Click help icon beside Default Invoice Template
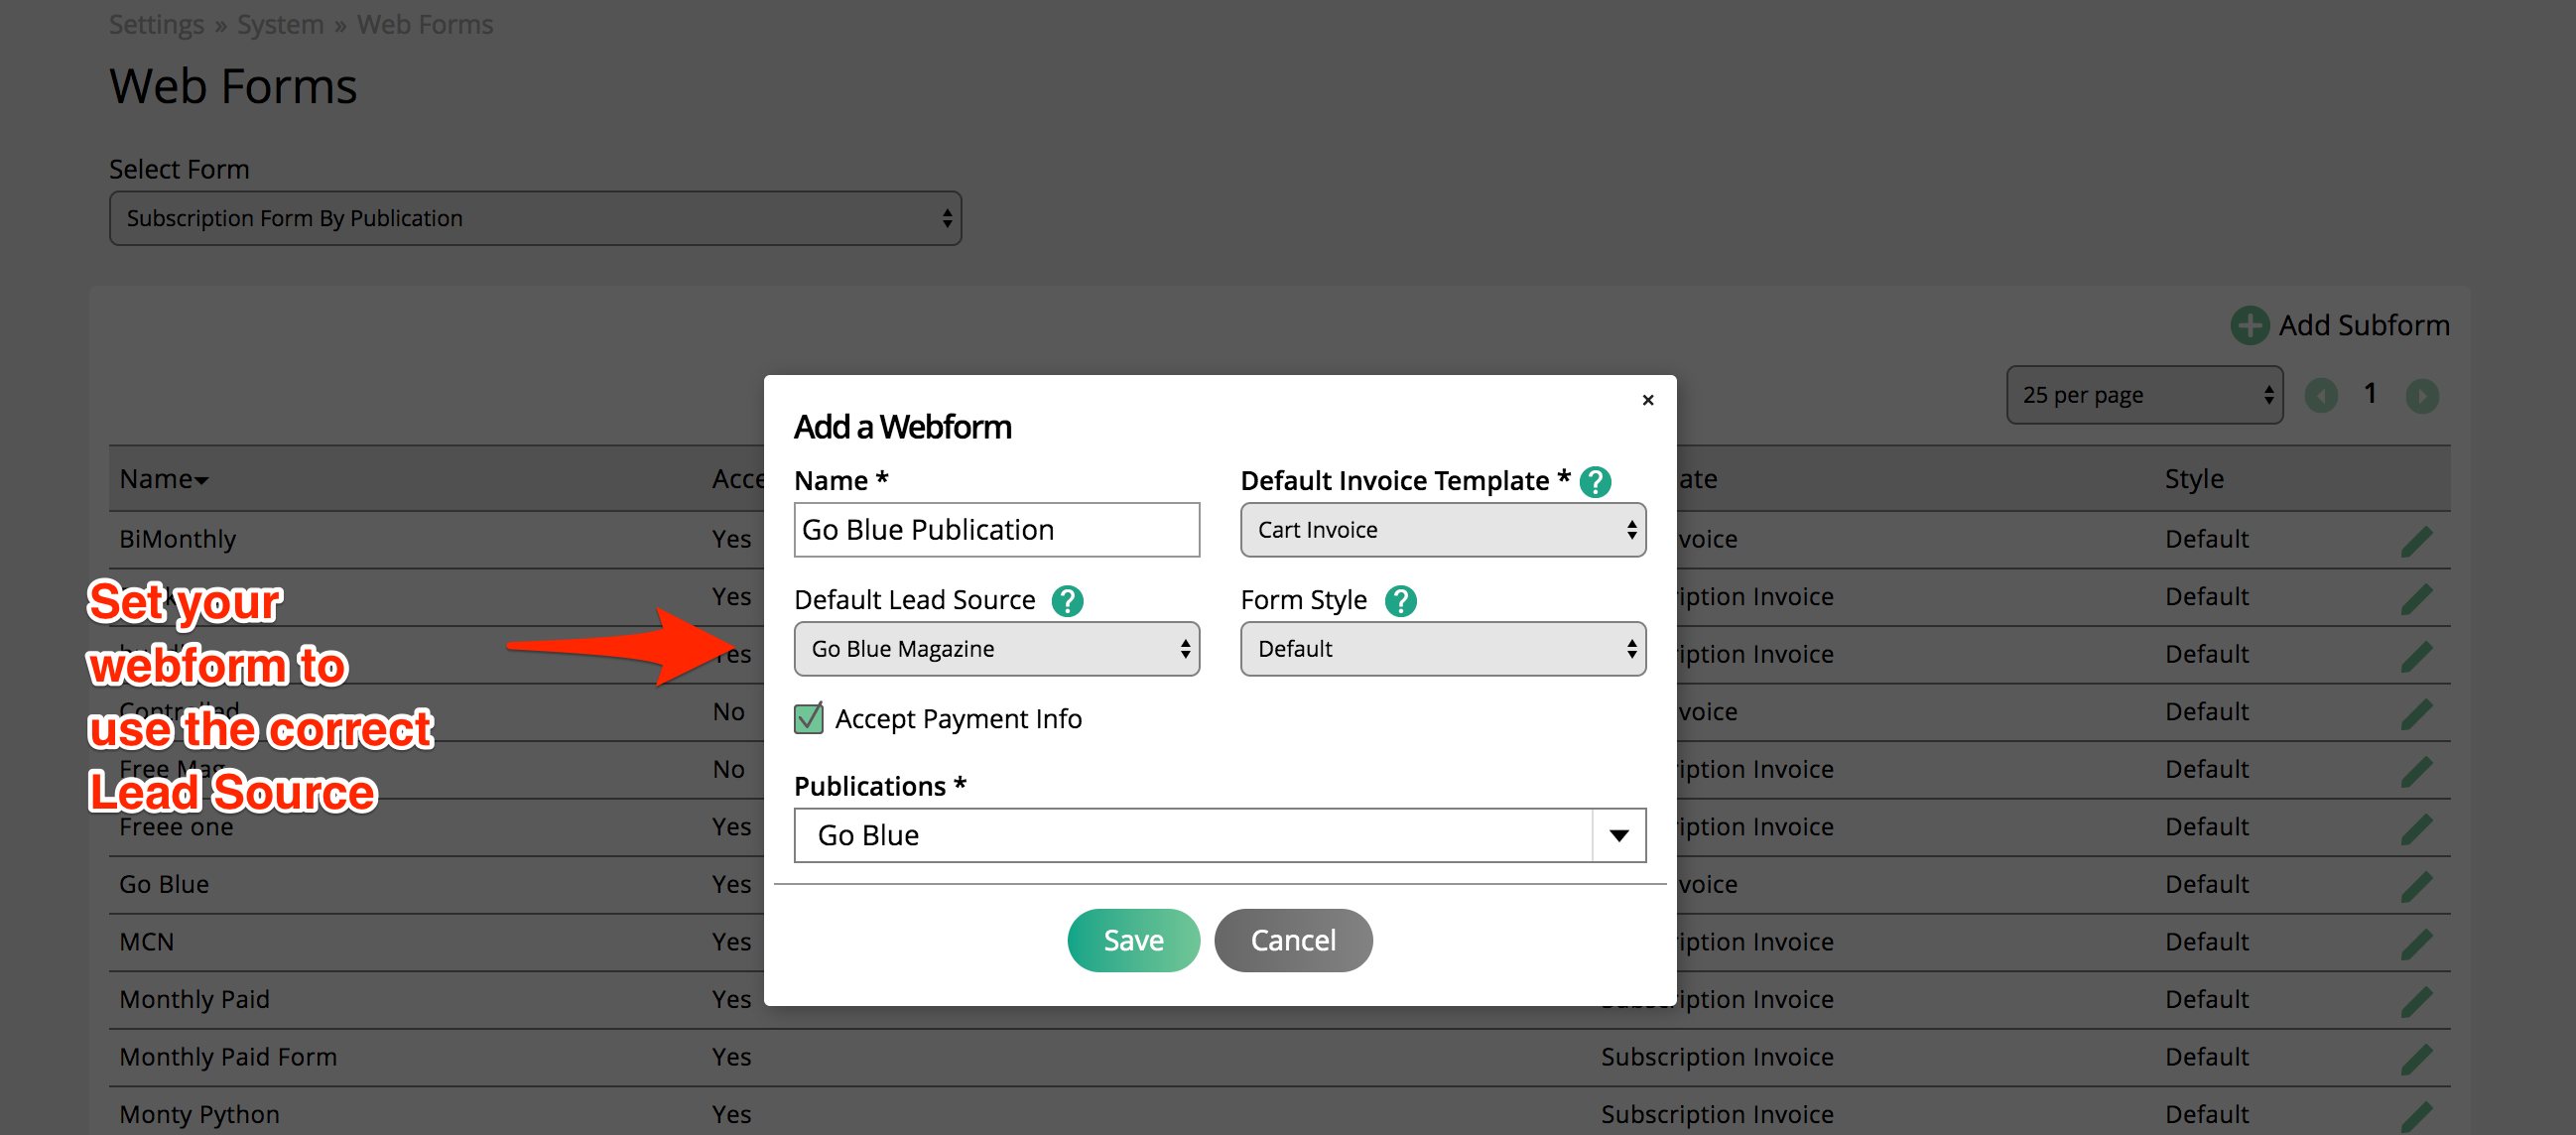 click(1594, 482)
